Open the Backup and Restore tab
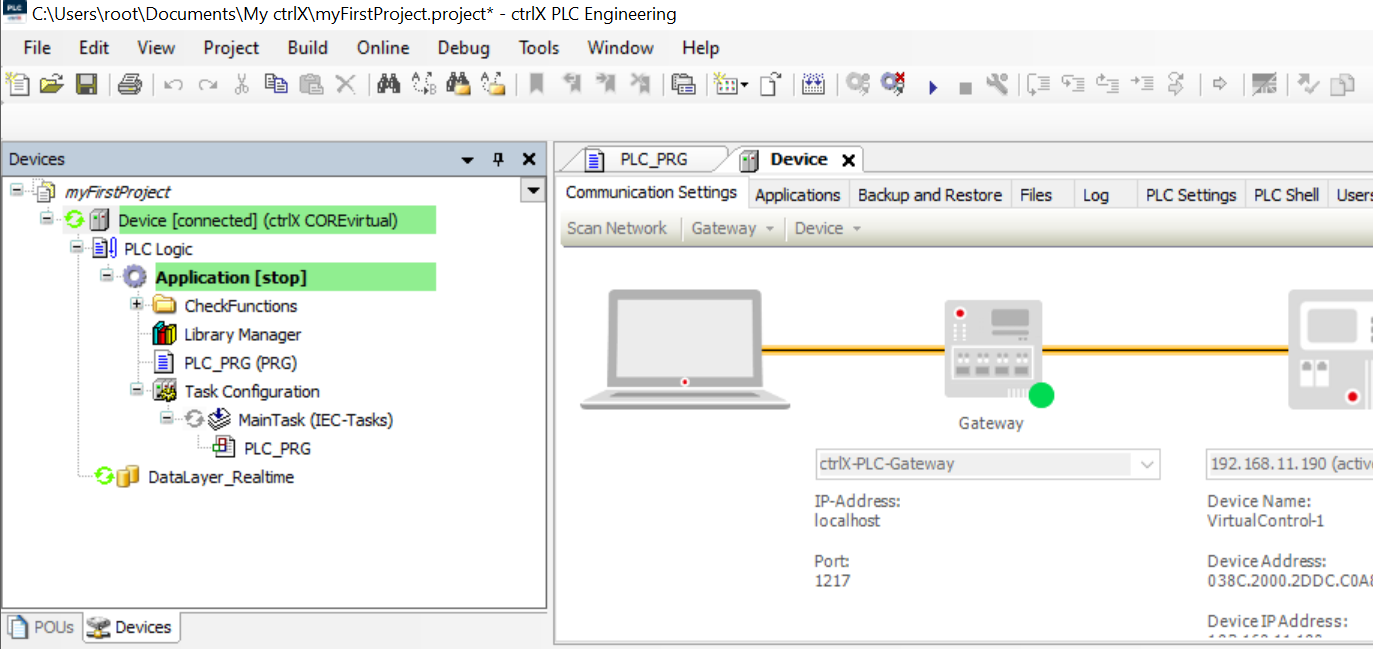Screen dimensions: 1373x649 tap(930, 195)
